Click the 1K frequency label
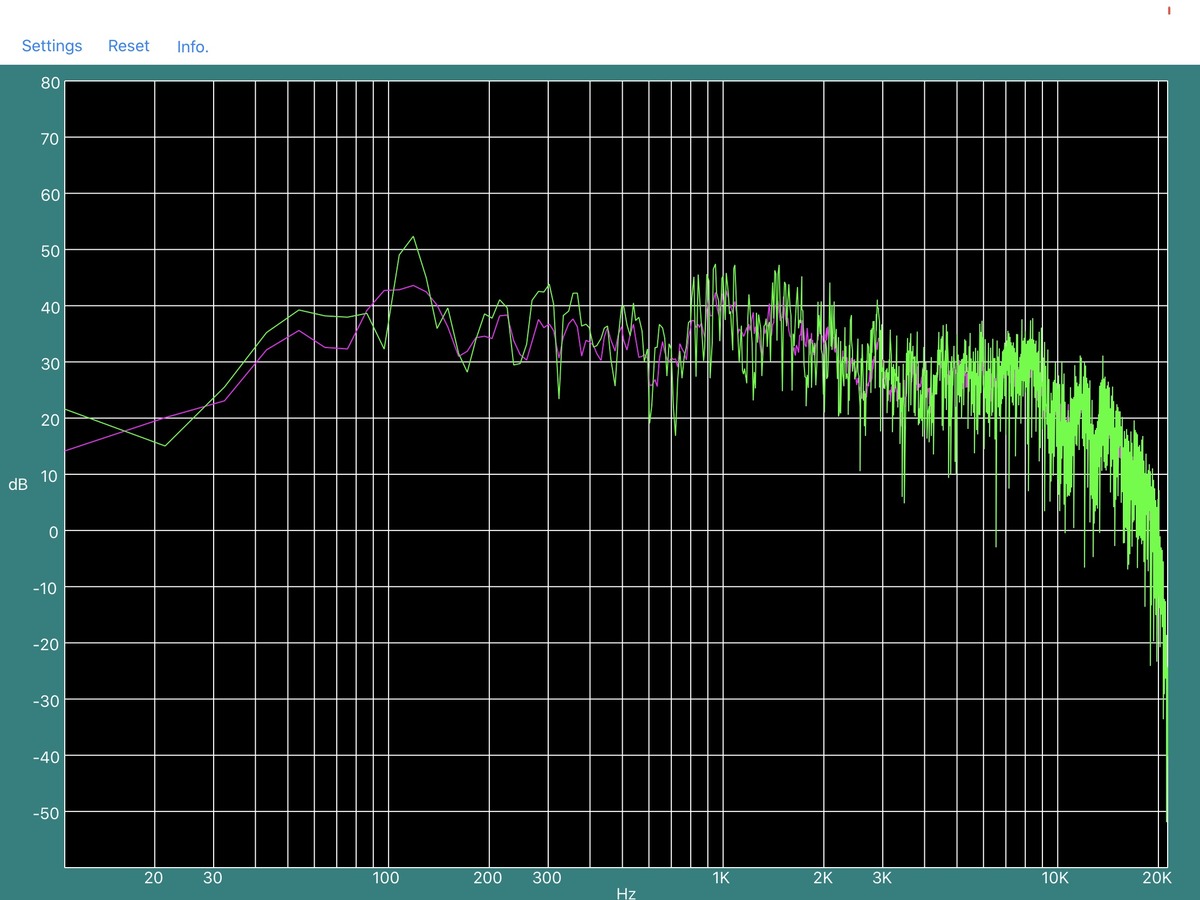Viewport: 1200px width, 900px height. pyautogui.click(x=721, y=878)
